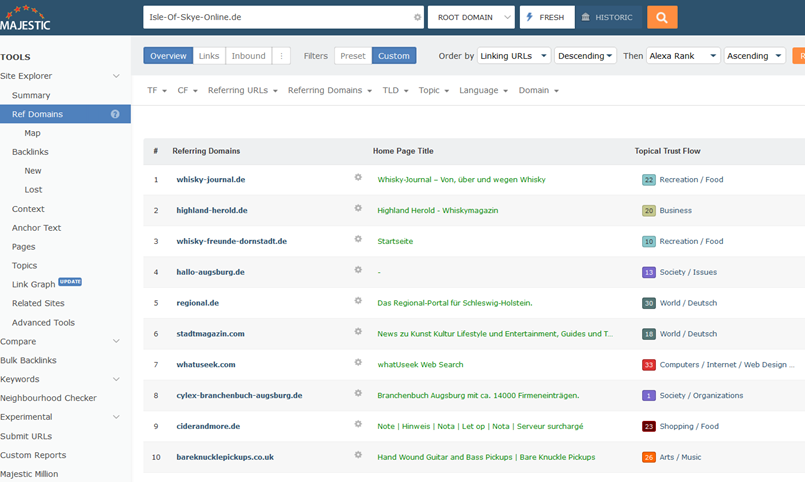Switch to the Links tab

209,56
